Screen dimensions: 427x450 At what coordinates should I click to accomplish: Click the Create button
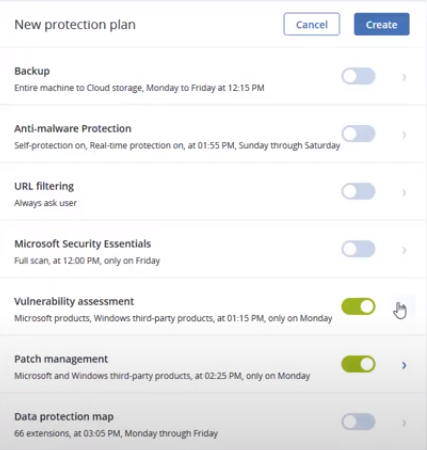tap(382, 24)
